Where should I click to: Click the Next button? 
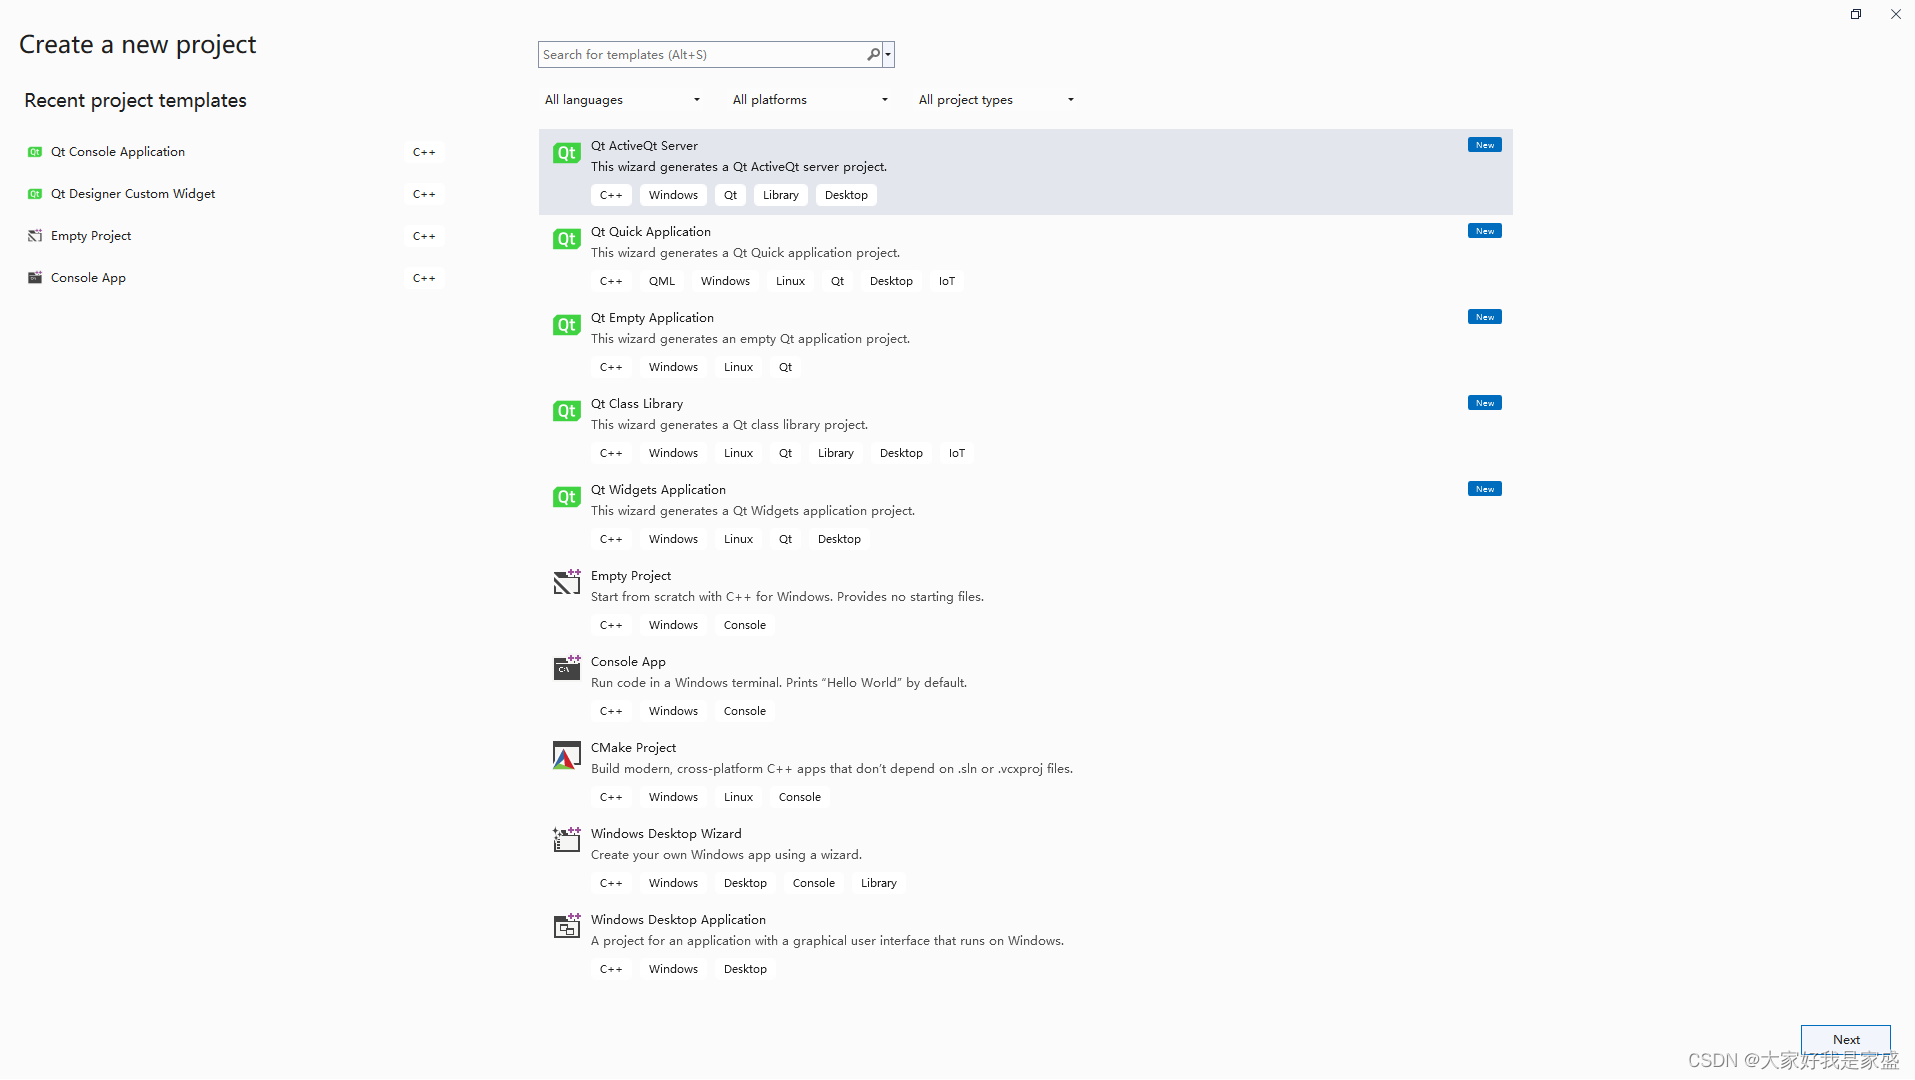pyautogui.click(x=1845, y=1040)
